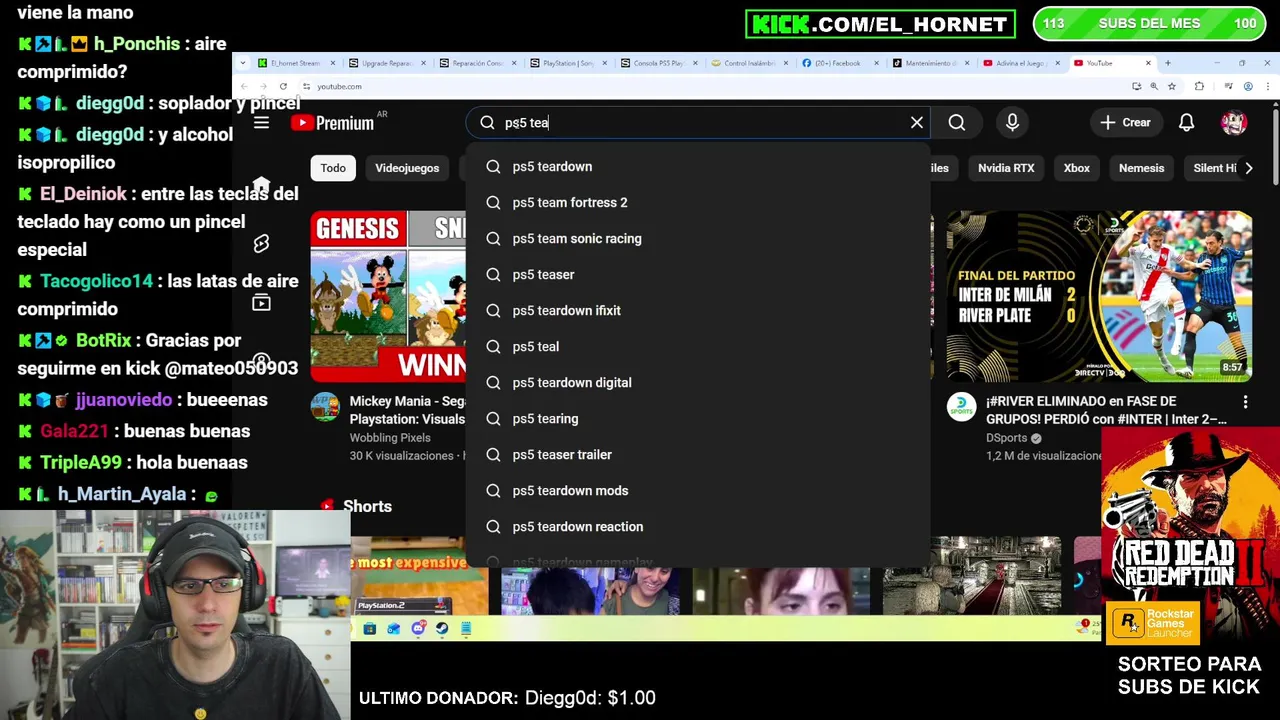The image size is (1280, 720).
Task: Pick the "ps5 teardown ifixit" suggestion
Action: [698, 311]
